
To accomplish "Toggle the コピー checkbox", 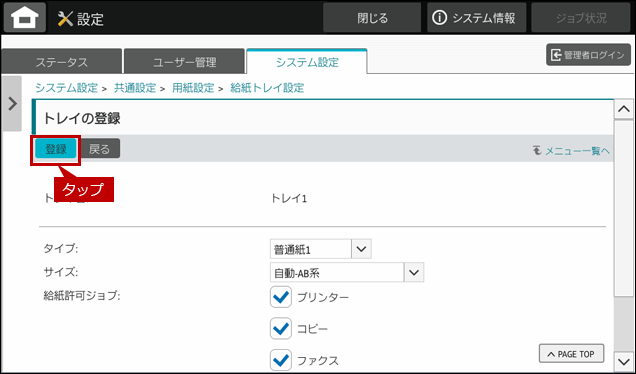I will click(281, 329).
